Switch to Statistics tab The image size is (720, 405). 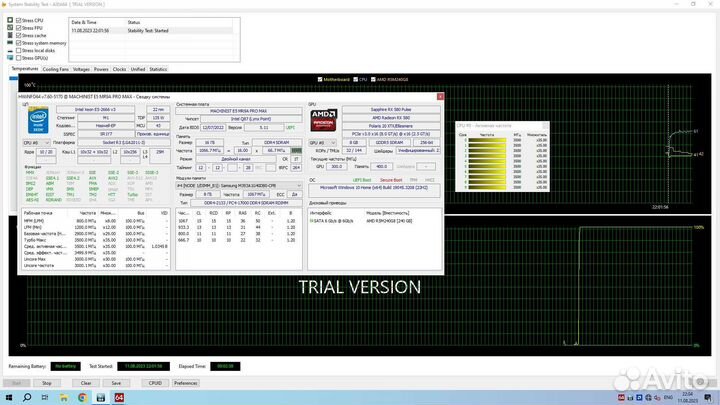158,69
